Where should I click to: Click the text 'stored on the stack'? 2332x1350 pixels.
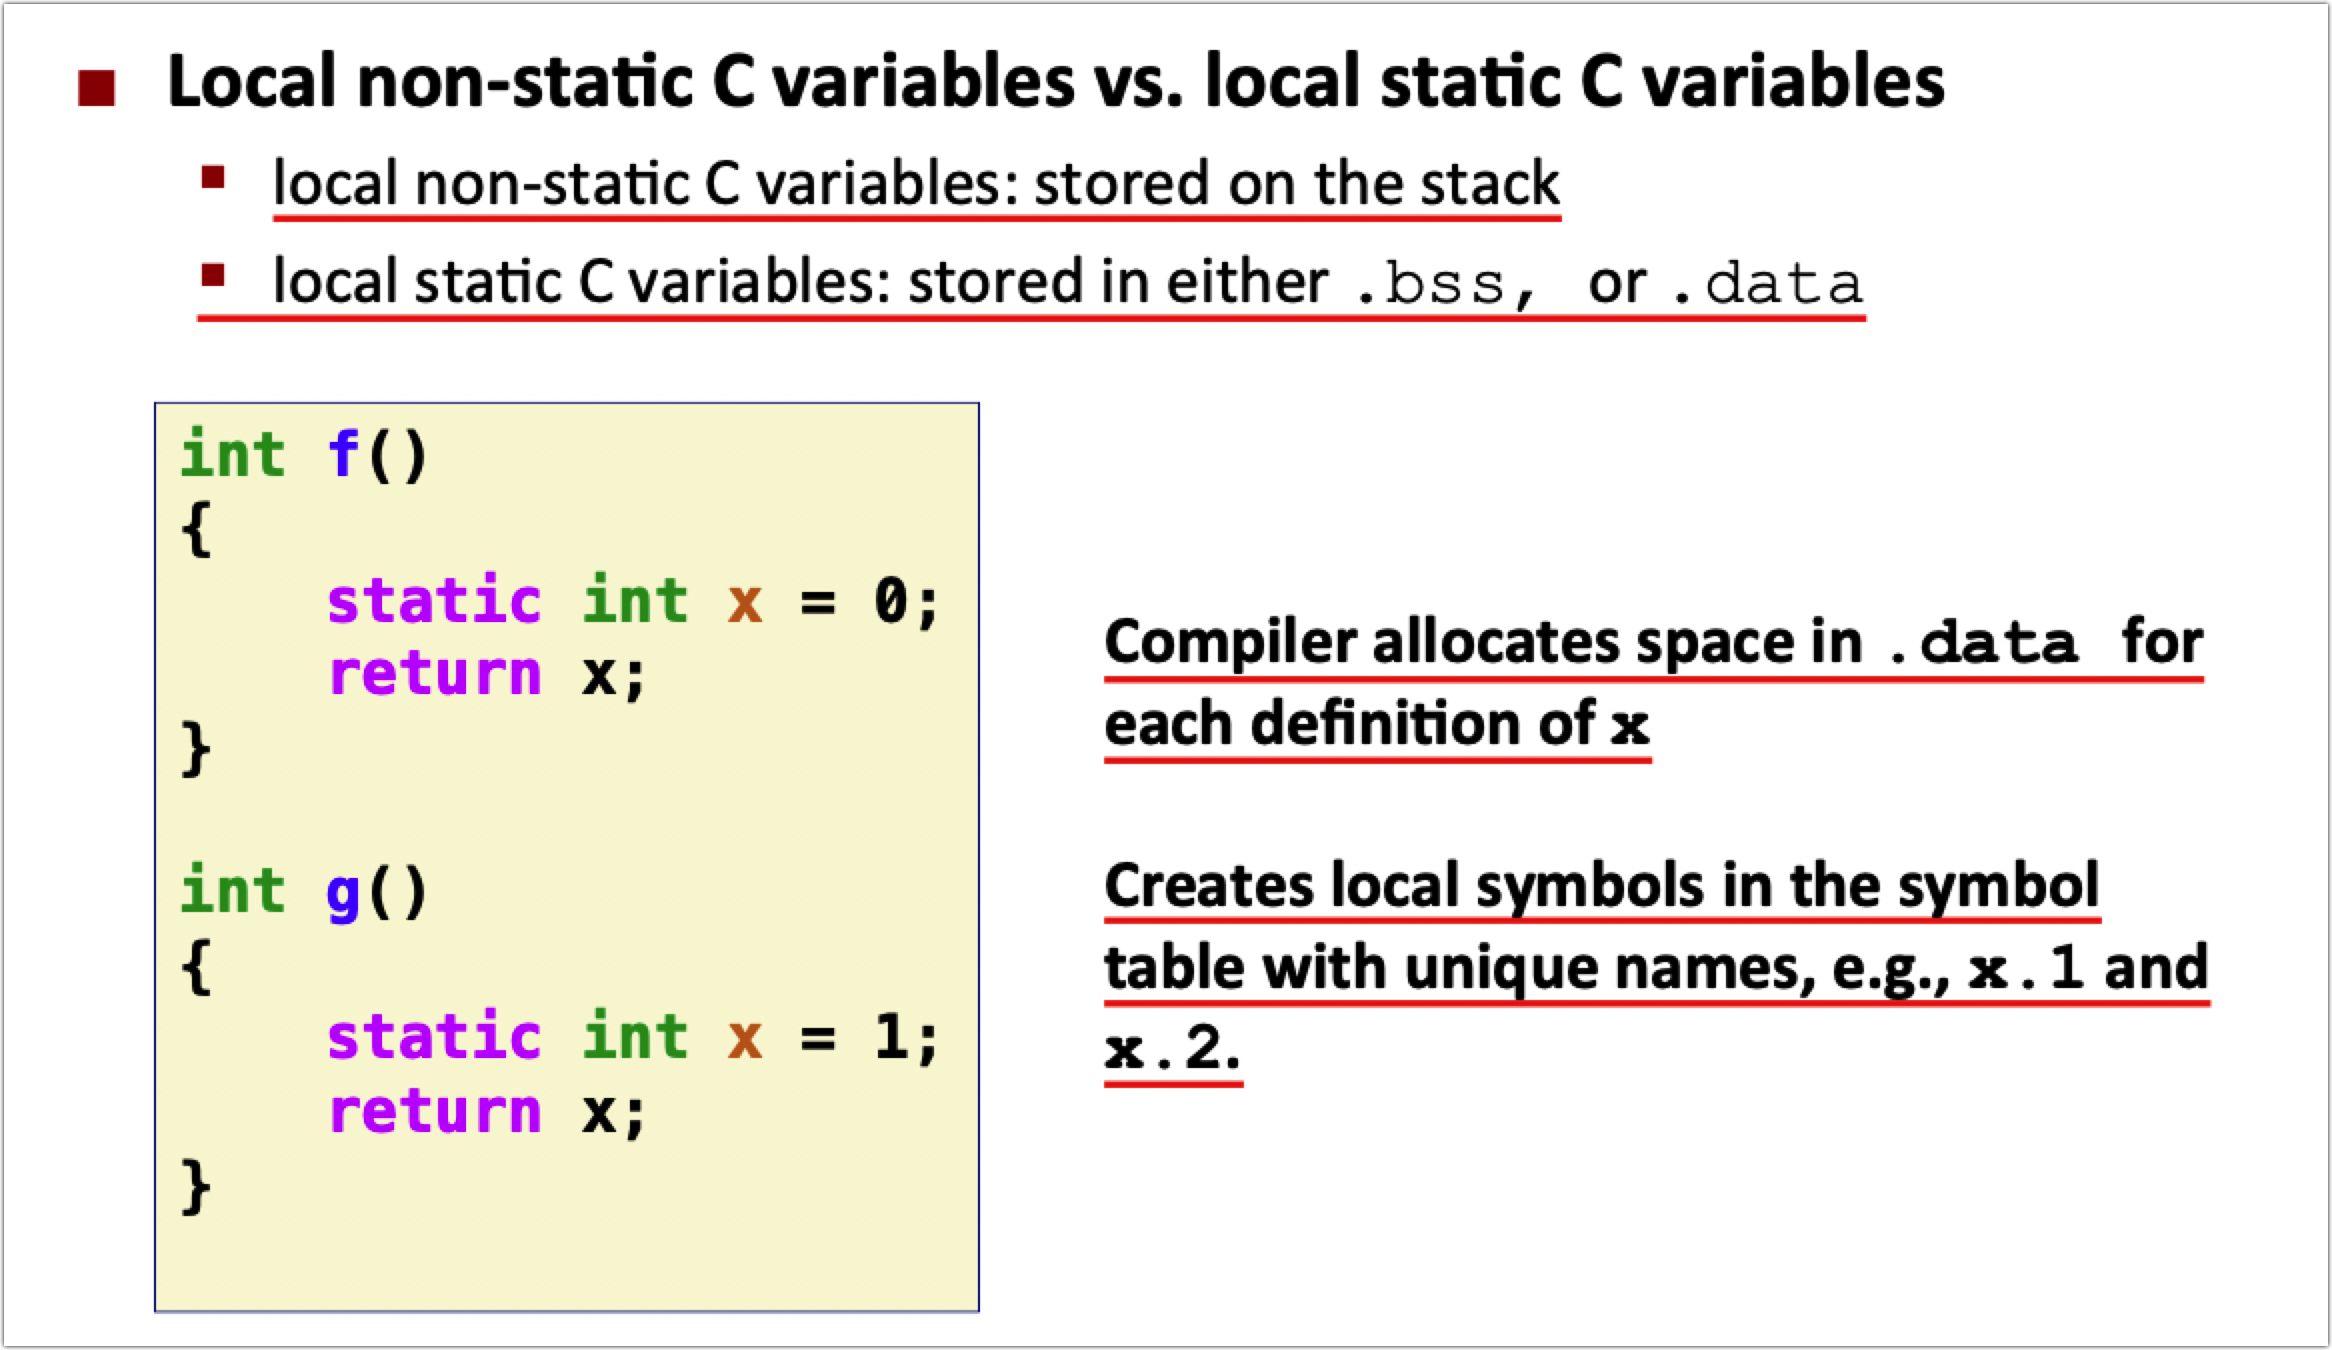[x=1296, y=184]
